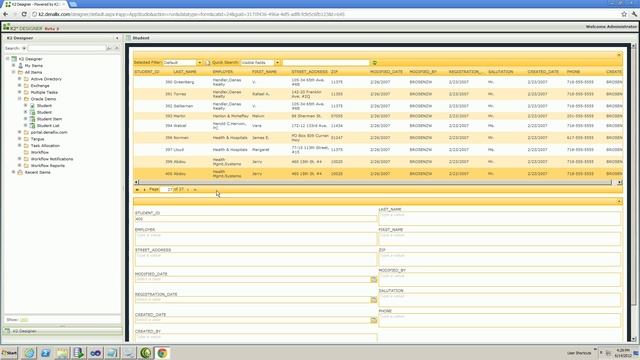The image size is (640, 360).
Task: Collapse the grid section header arrow
Action: point(619,54)
